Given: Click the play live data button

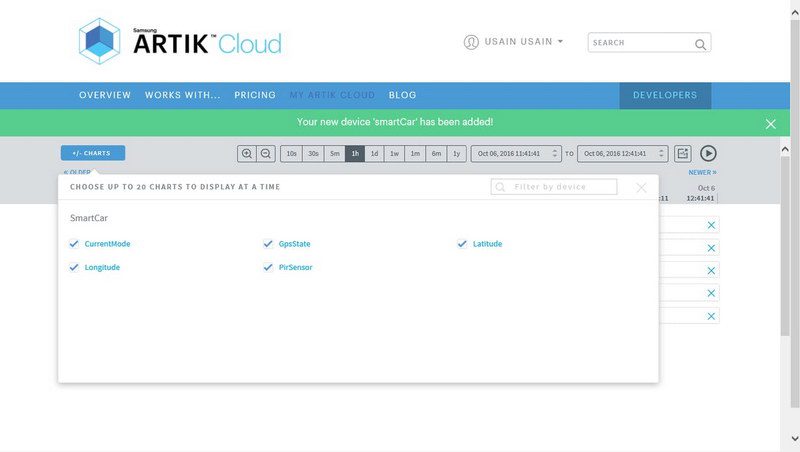Looking at the screenshot, I should (x=708, y=153).
